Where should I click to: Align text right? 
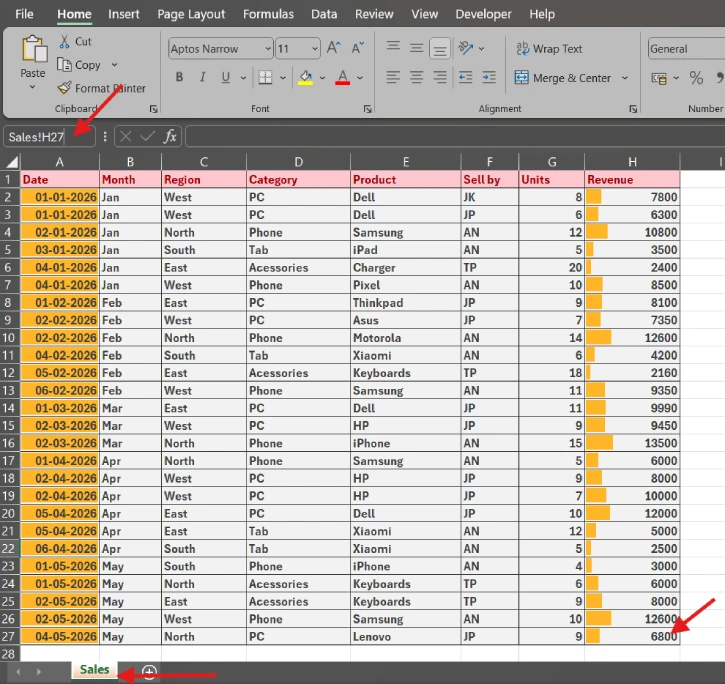click(x=440, y=77)
